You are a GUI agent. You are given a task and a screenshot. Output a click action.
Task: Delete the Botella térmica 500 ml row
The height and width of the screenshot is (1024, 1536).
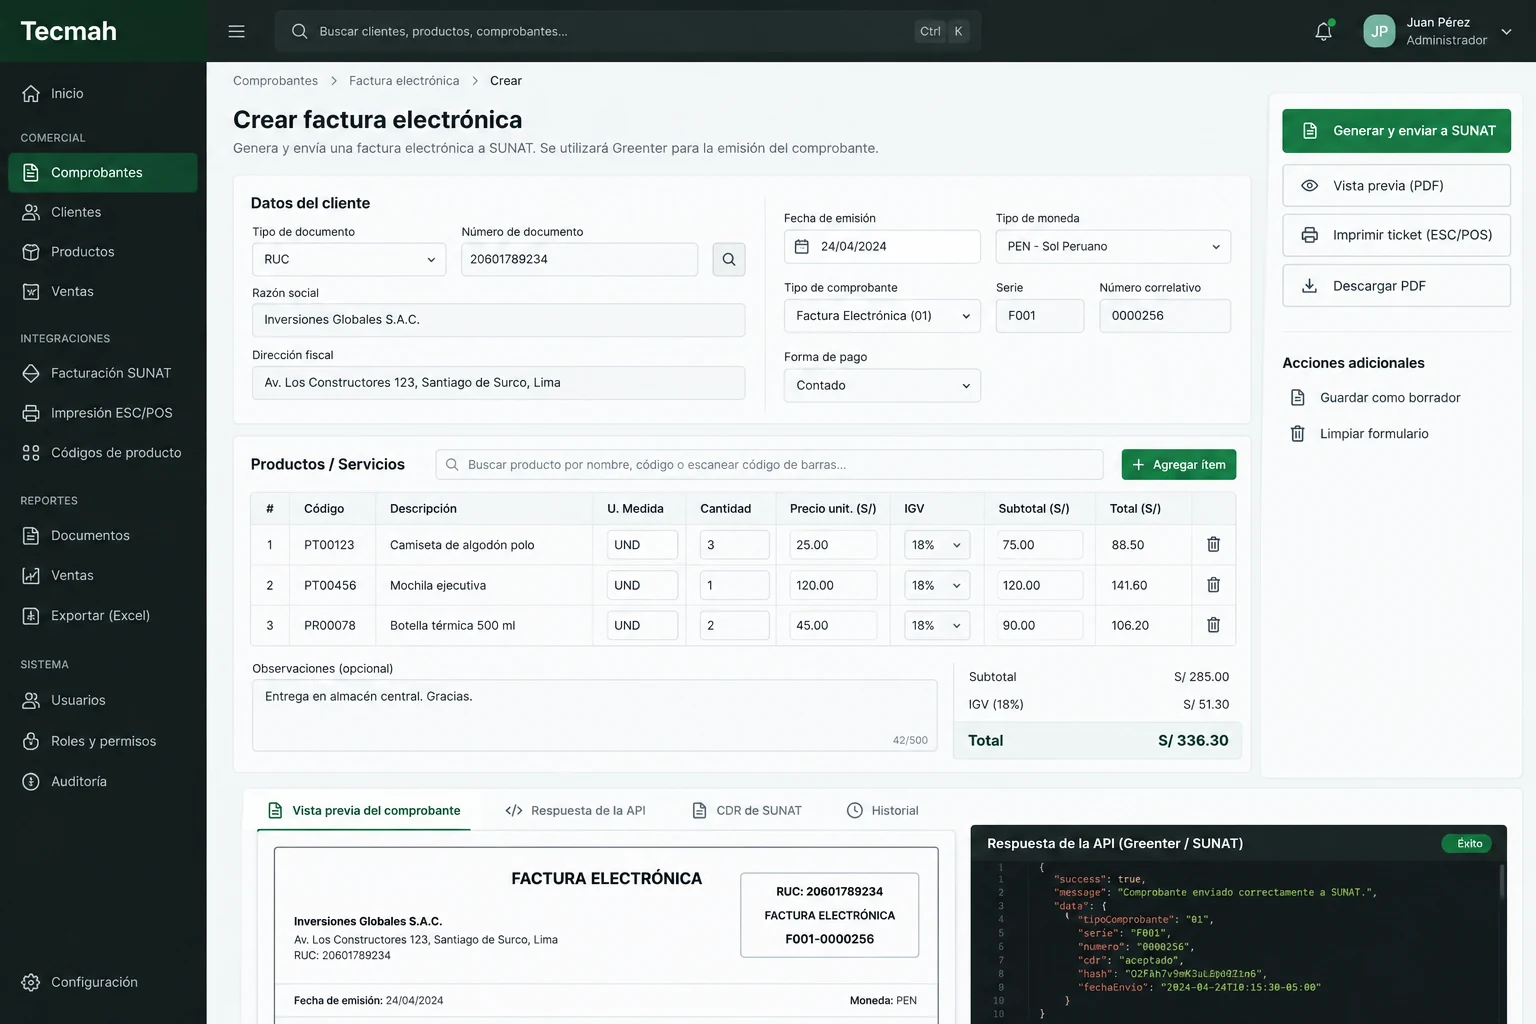coord(1213,625)
